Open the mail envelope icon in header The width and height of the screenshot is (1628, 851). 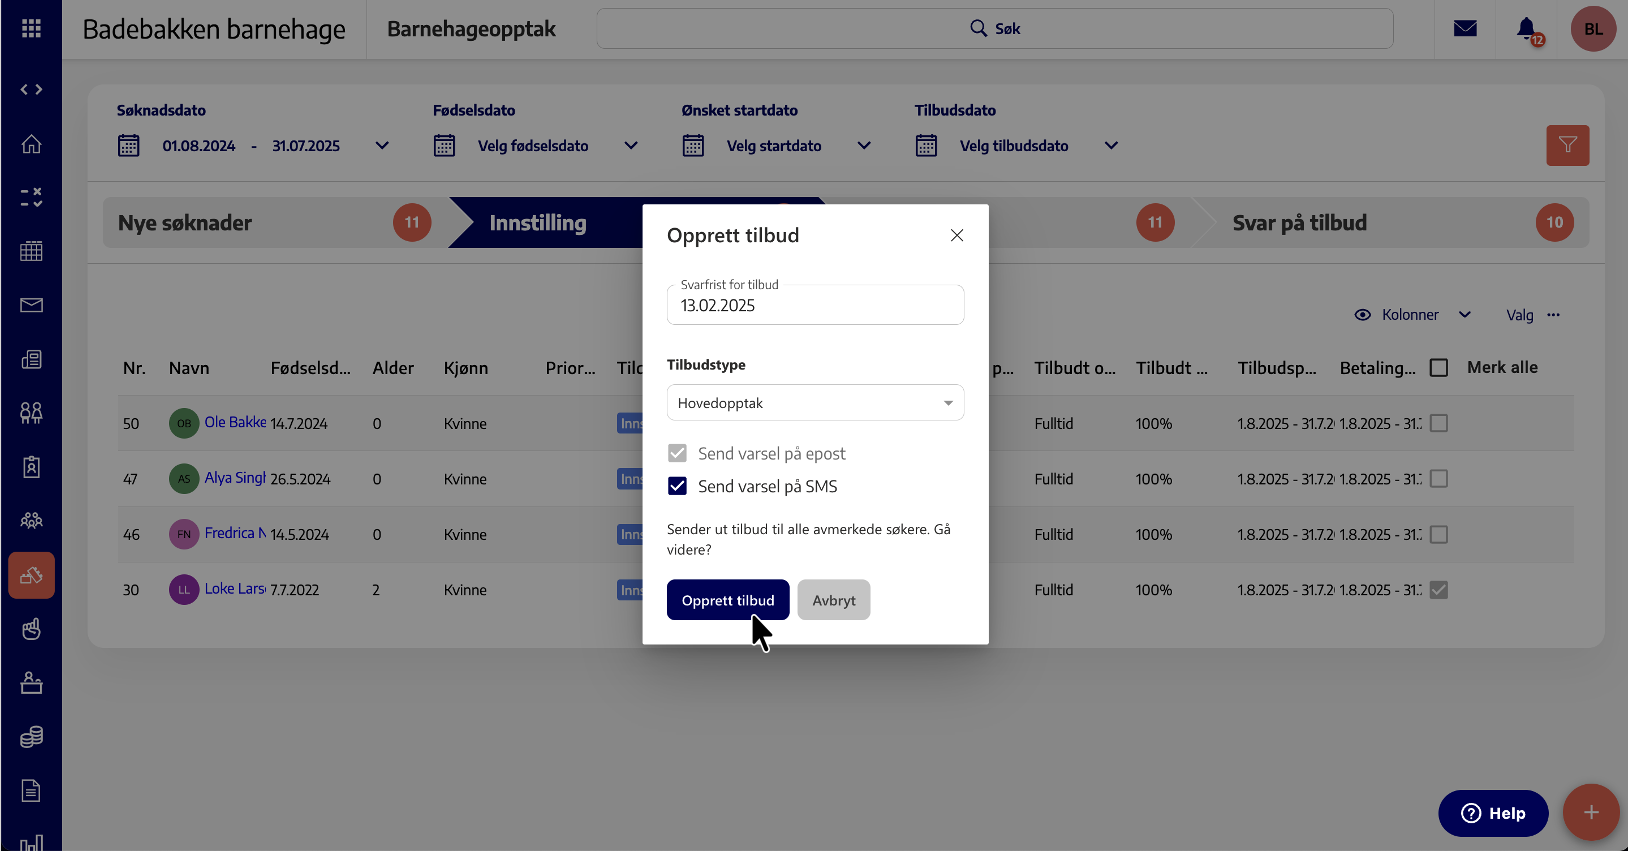tap(1465, 29)
